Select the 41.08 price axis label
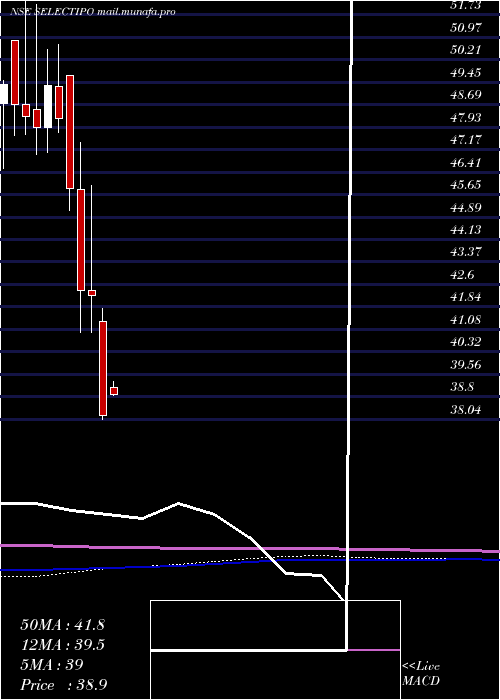The width and height of the screenshot is (500, 700). click(x=466, y=320)
